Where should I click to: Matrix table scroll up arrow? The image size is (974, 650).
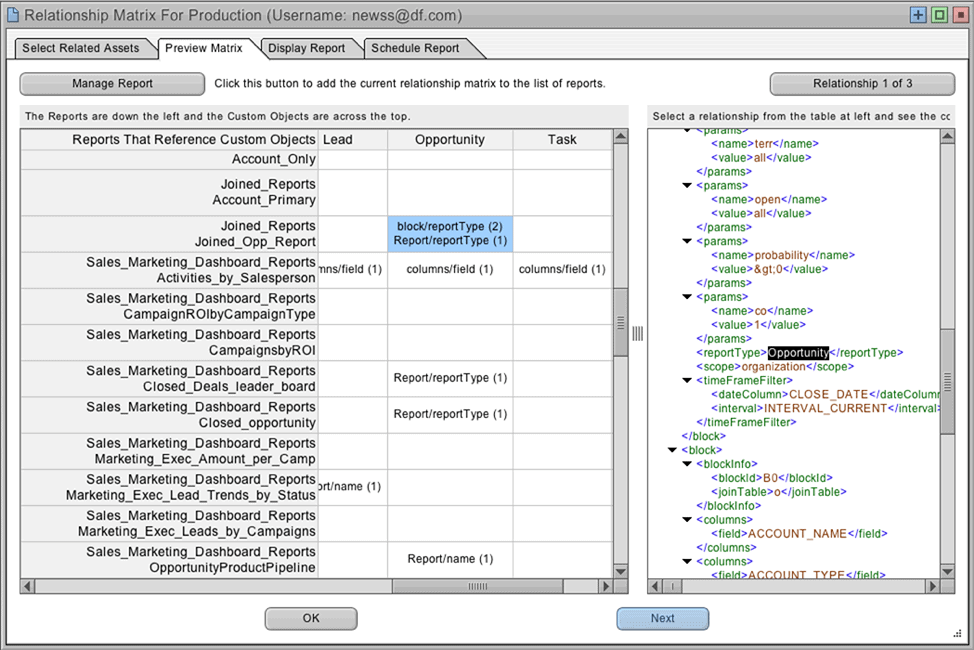coord(621,137)
